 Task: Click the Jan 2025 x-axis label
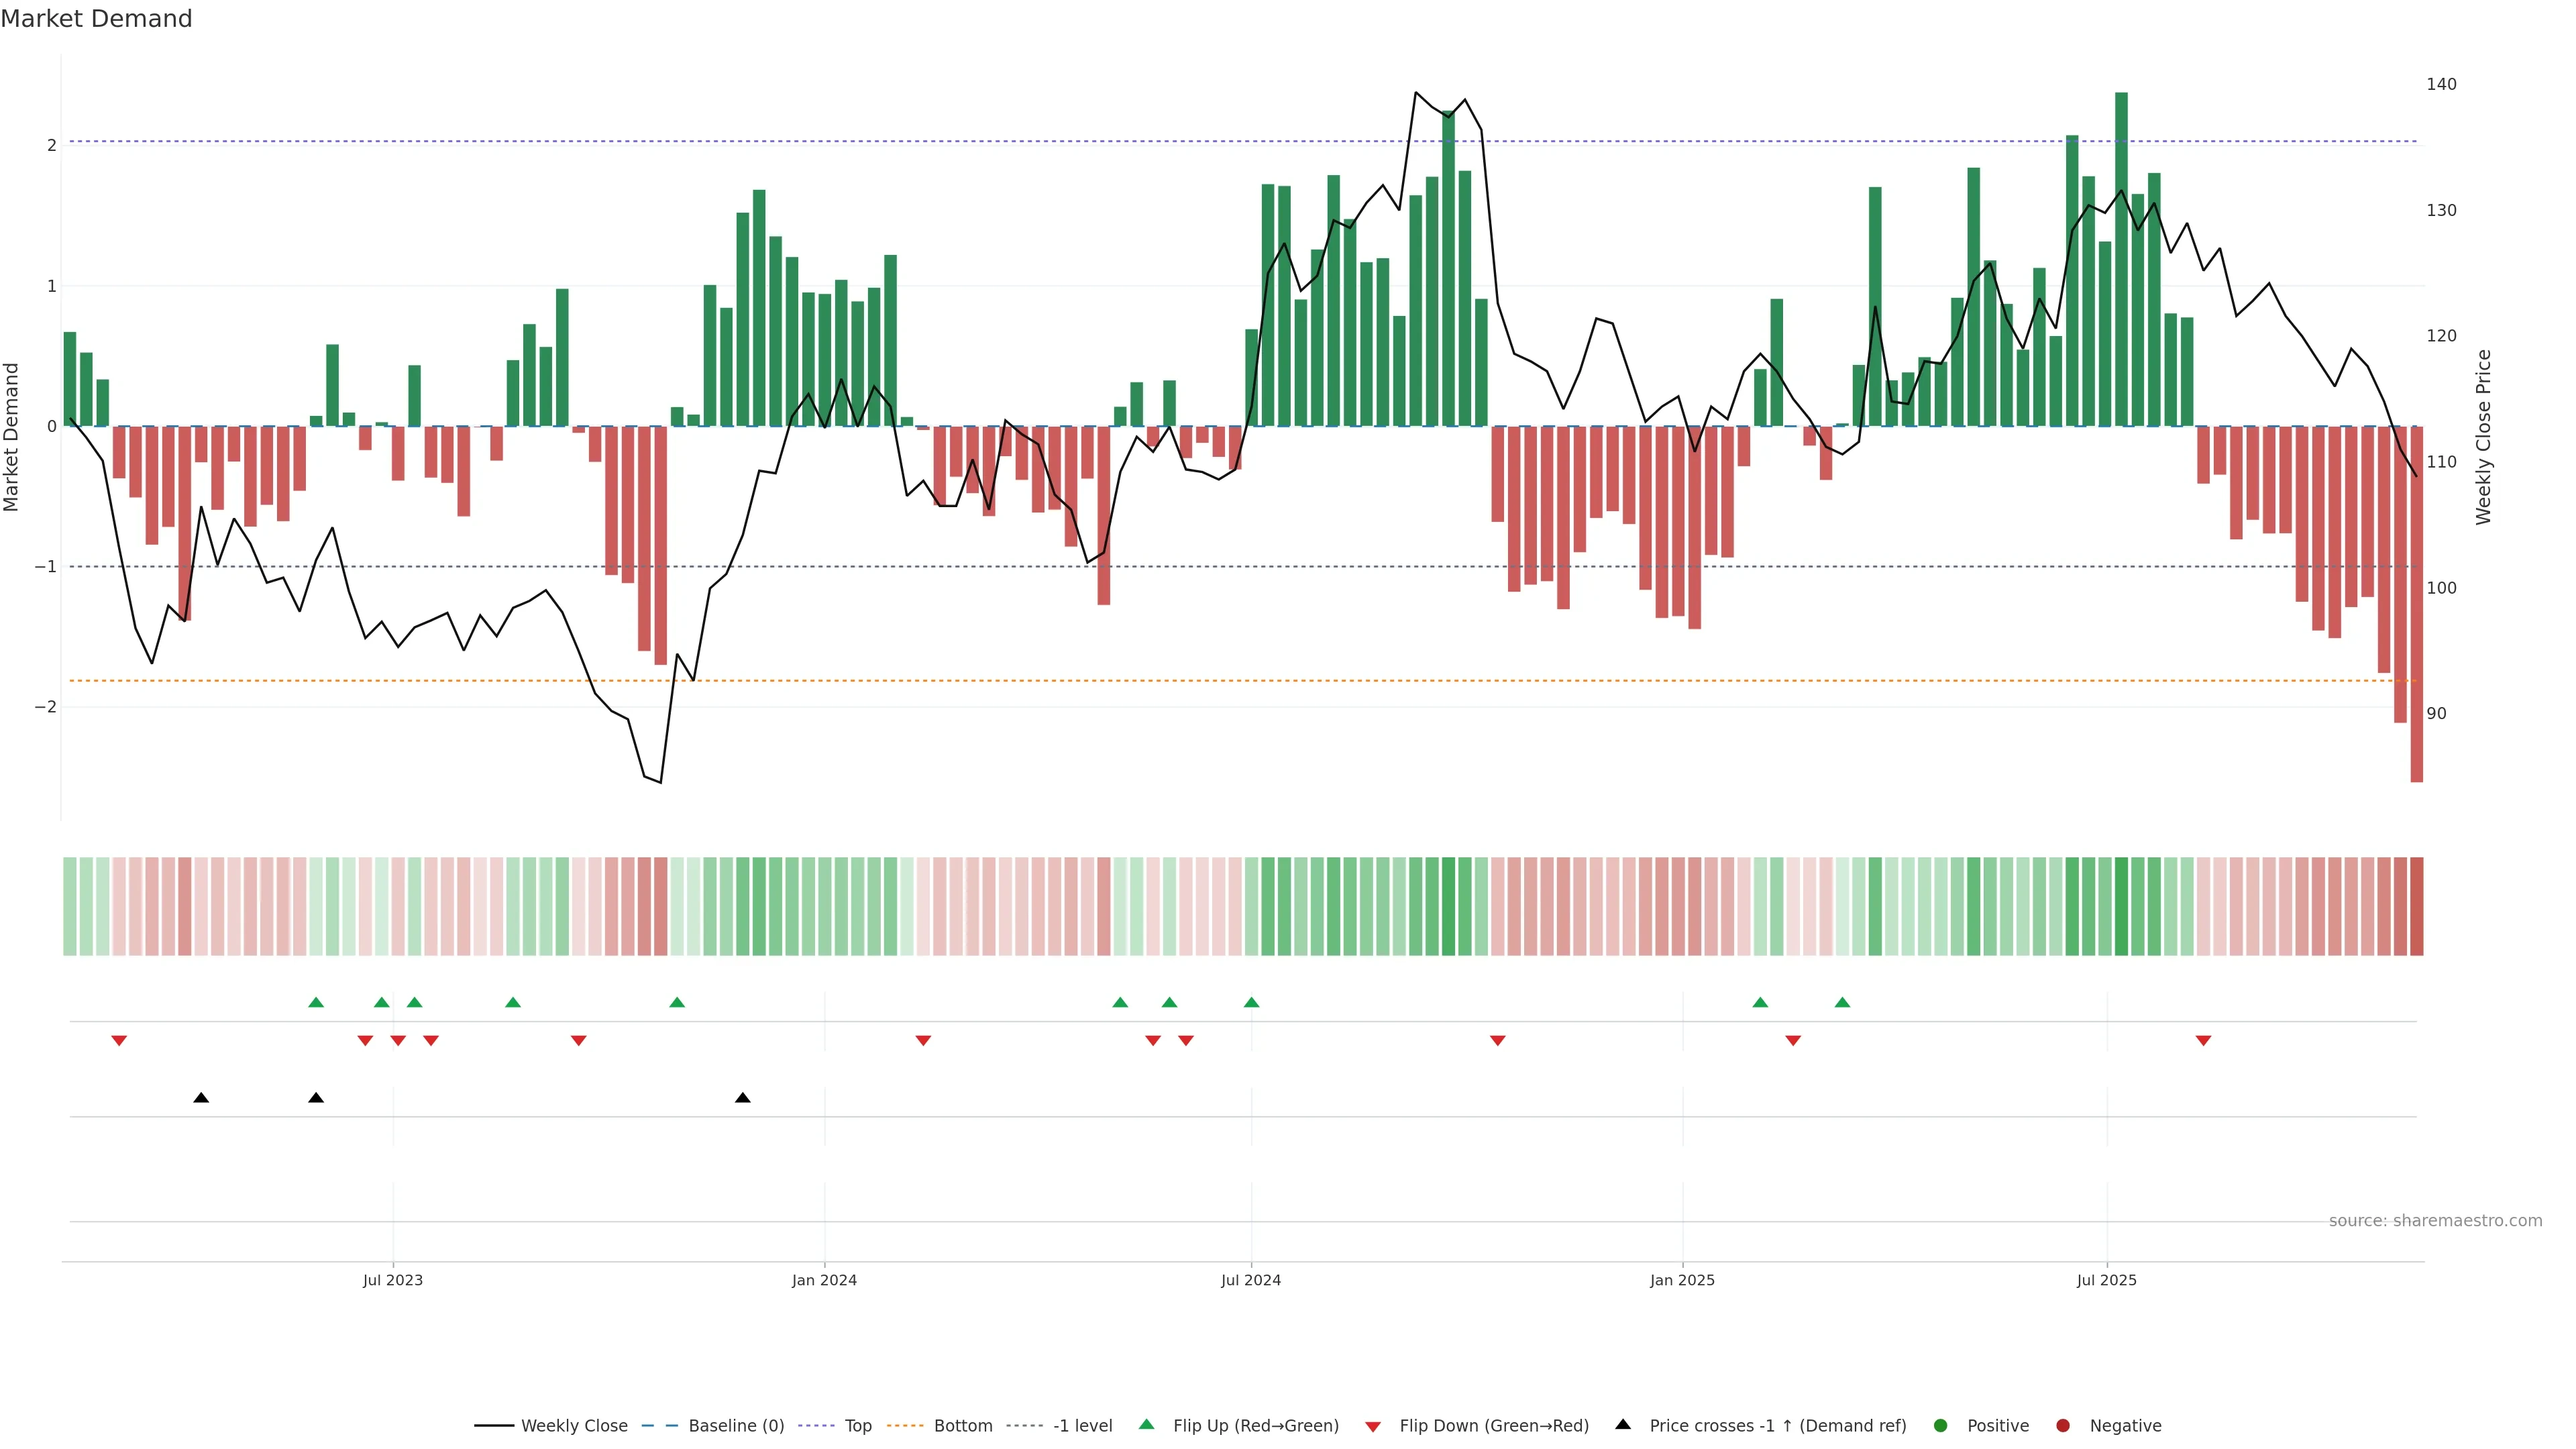point(1682,1280)
